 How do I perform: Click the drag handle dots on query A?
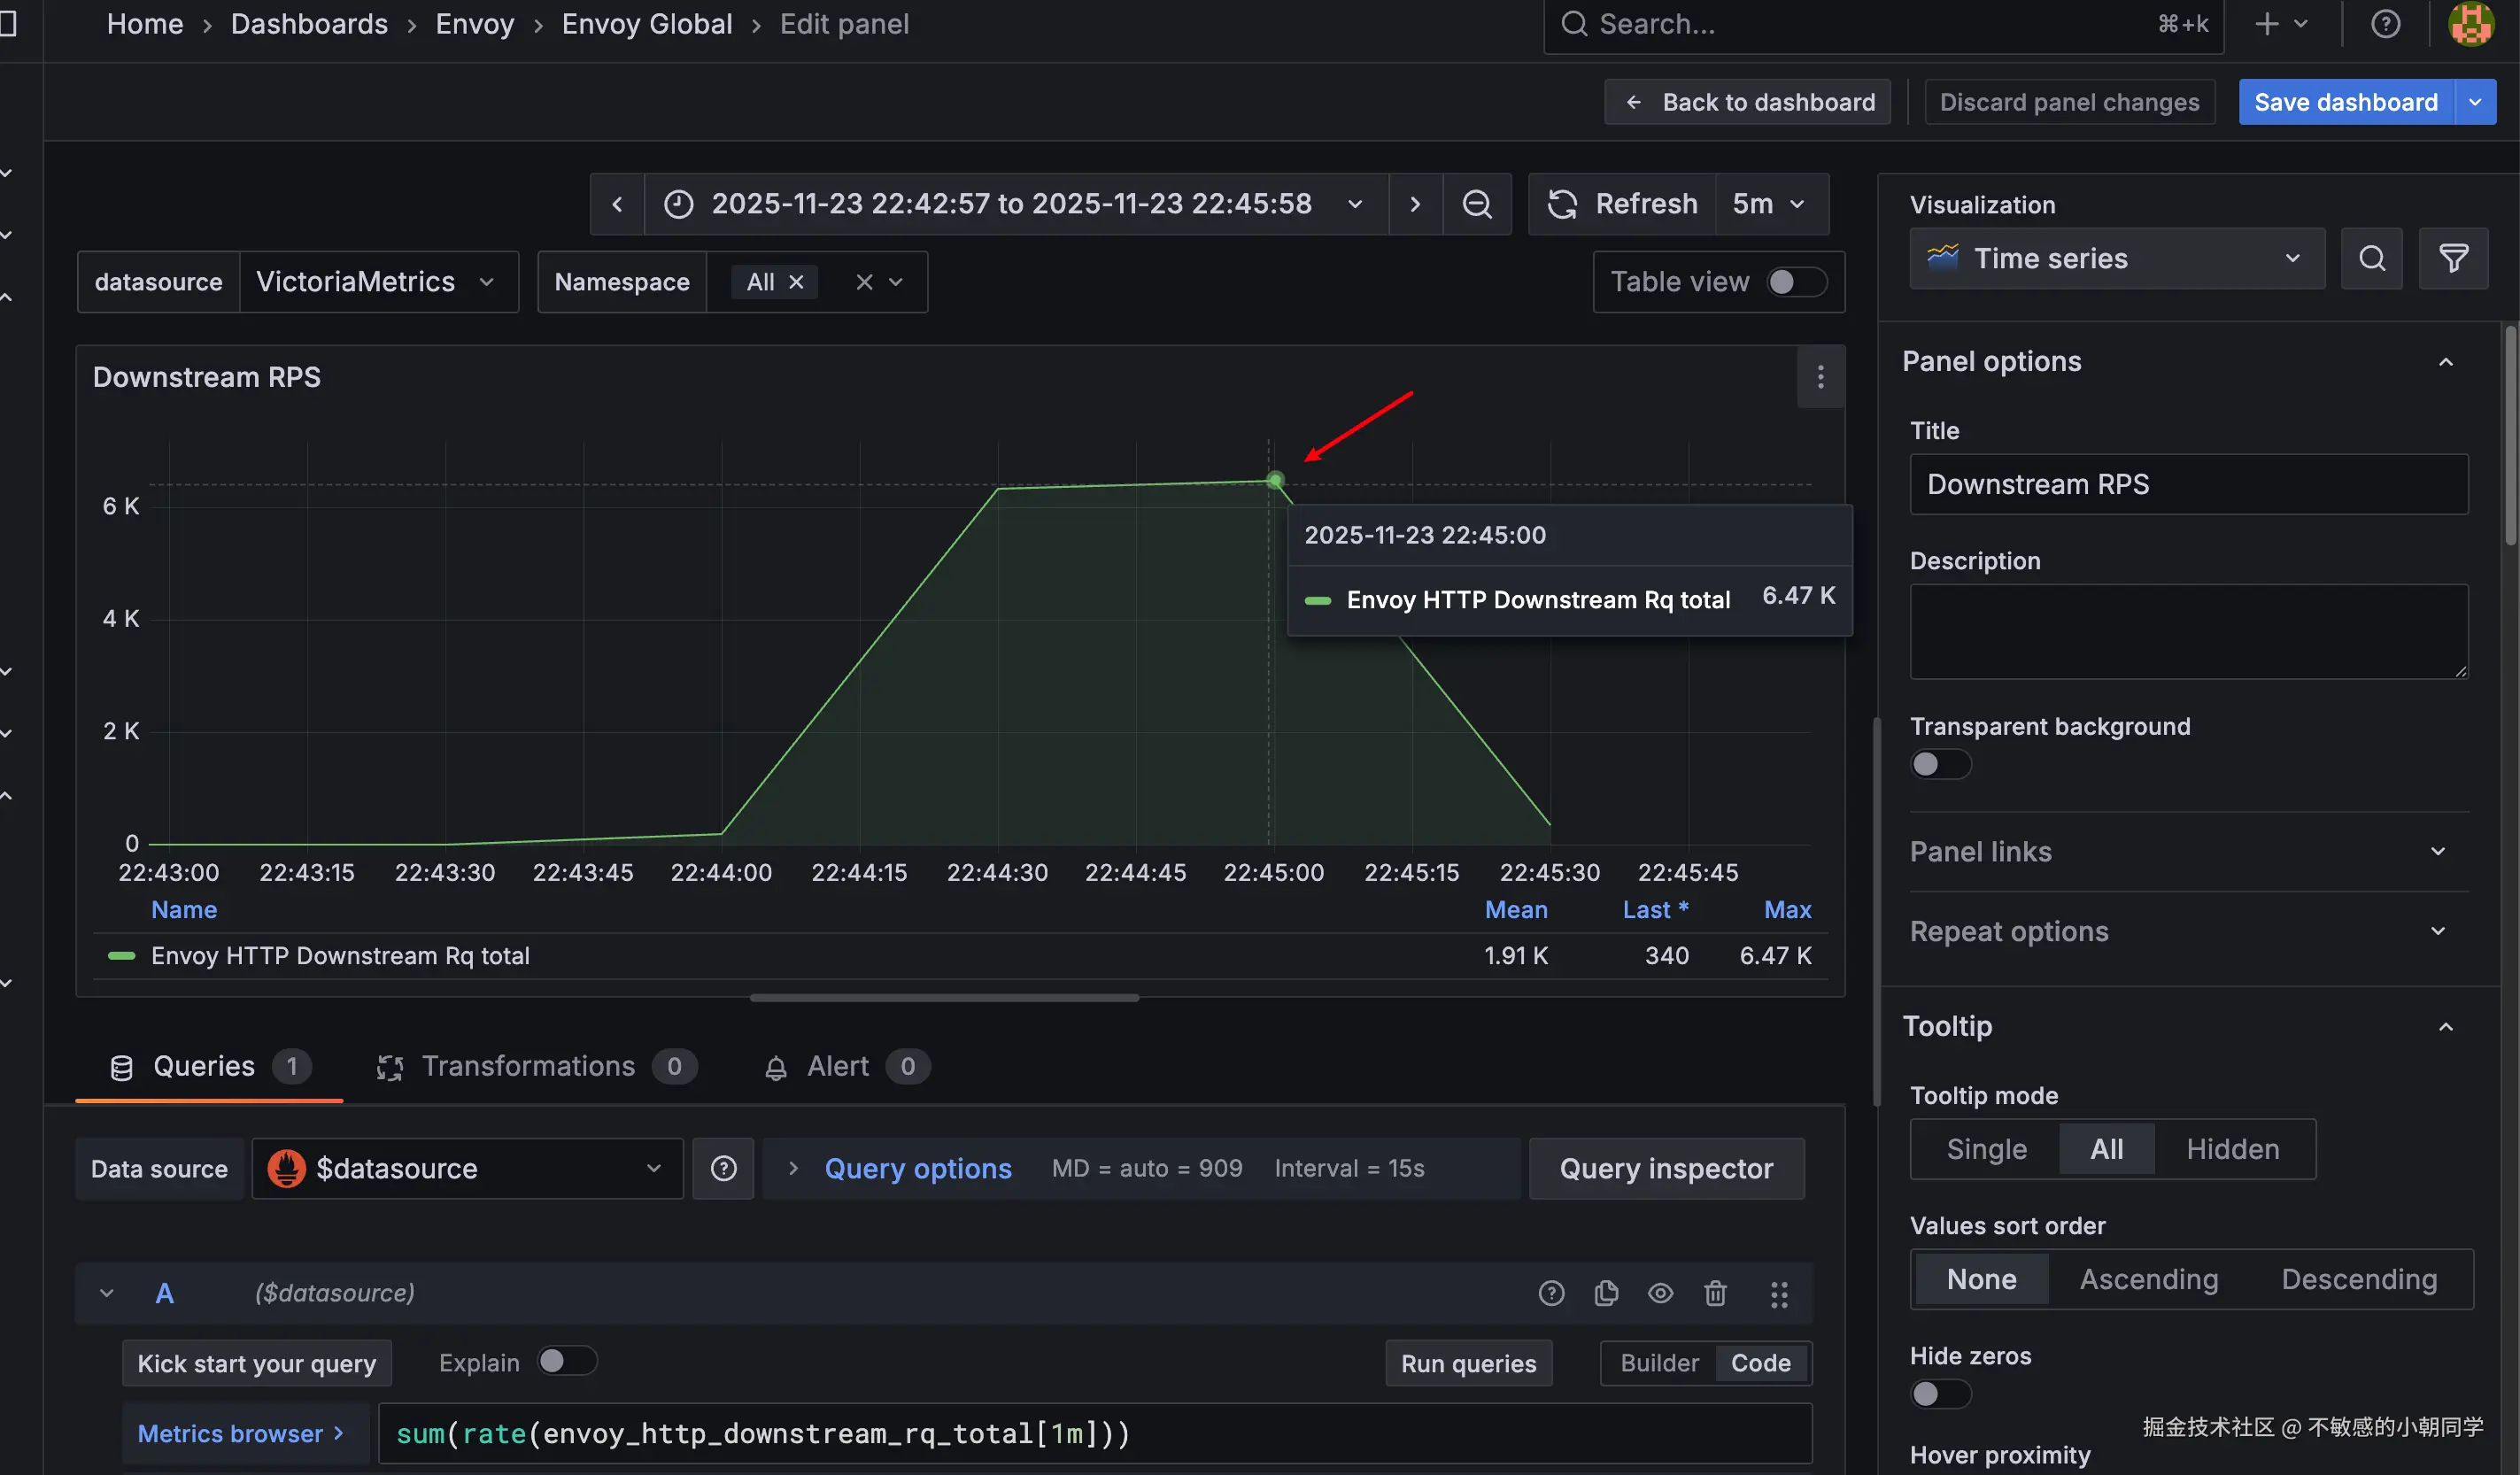pyautogui.click(x=1778, y=1294)
